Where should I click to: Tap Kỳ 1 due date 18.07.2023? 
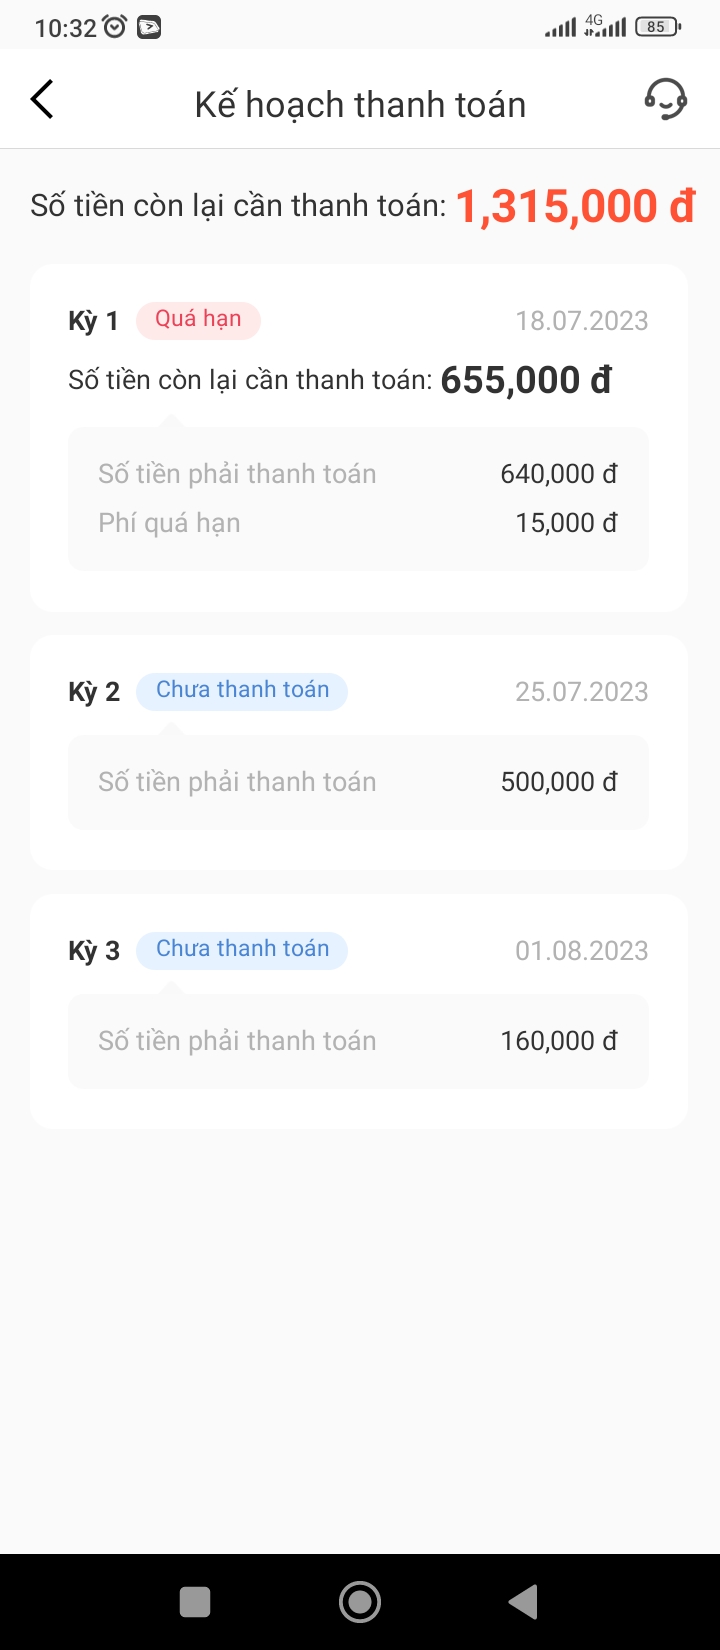coord(581,321)
